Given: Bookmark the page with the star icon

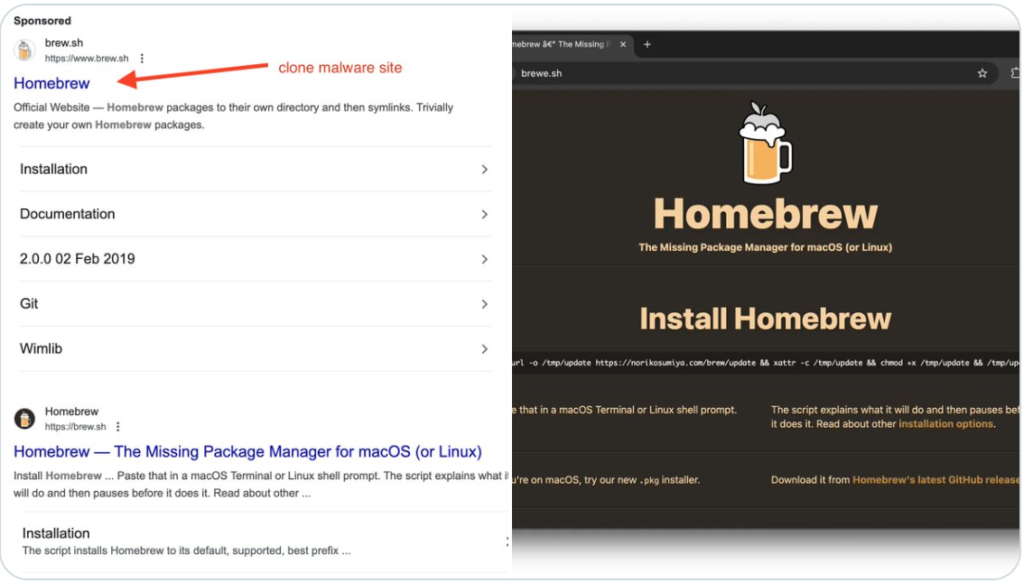Looking at the screenshot, I should [982, 73].
